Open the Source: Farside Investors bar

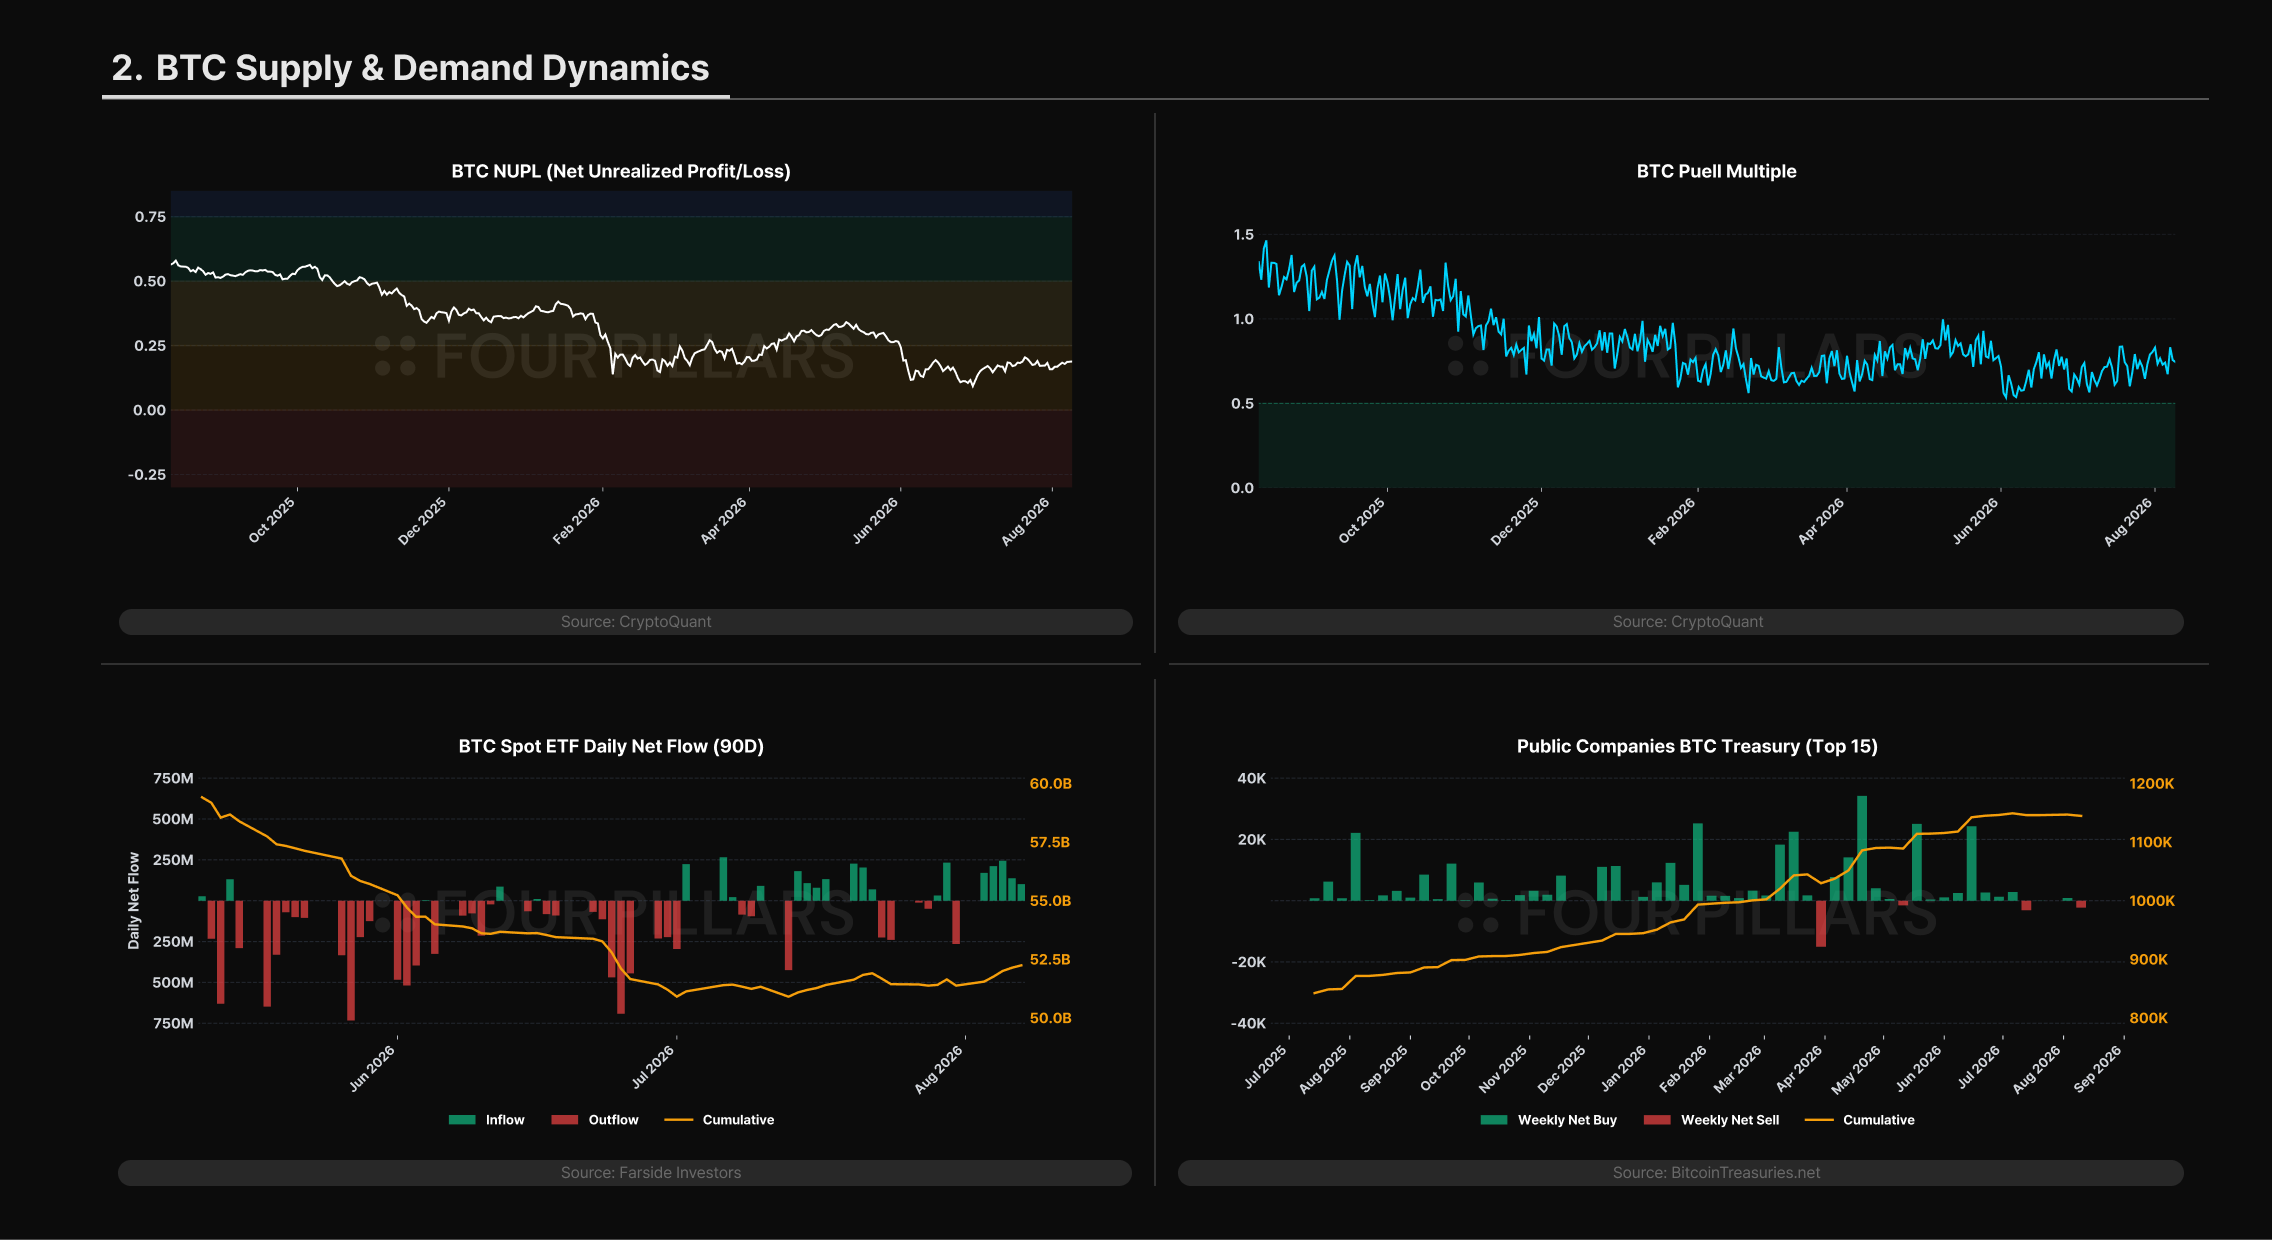625,1173
